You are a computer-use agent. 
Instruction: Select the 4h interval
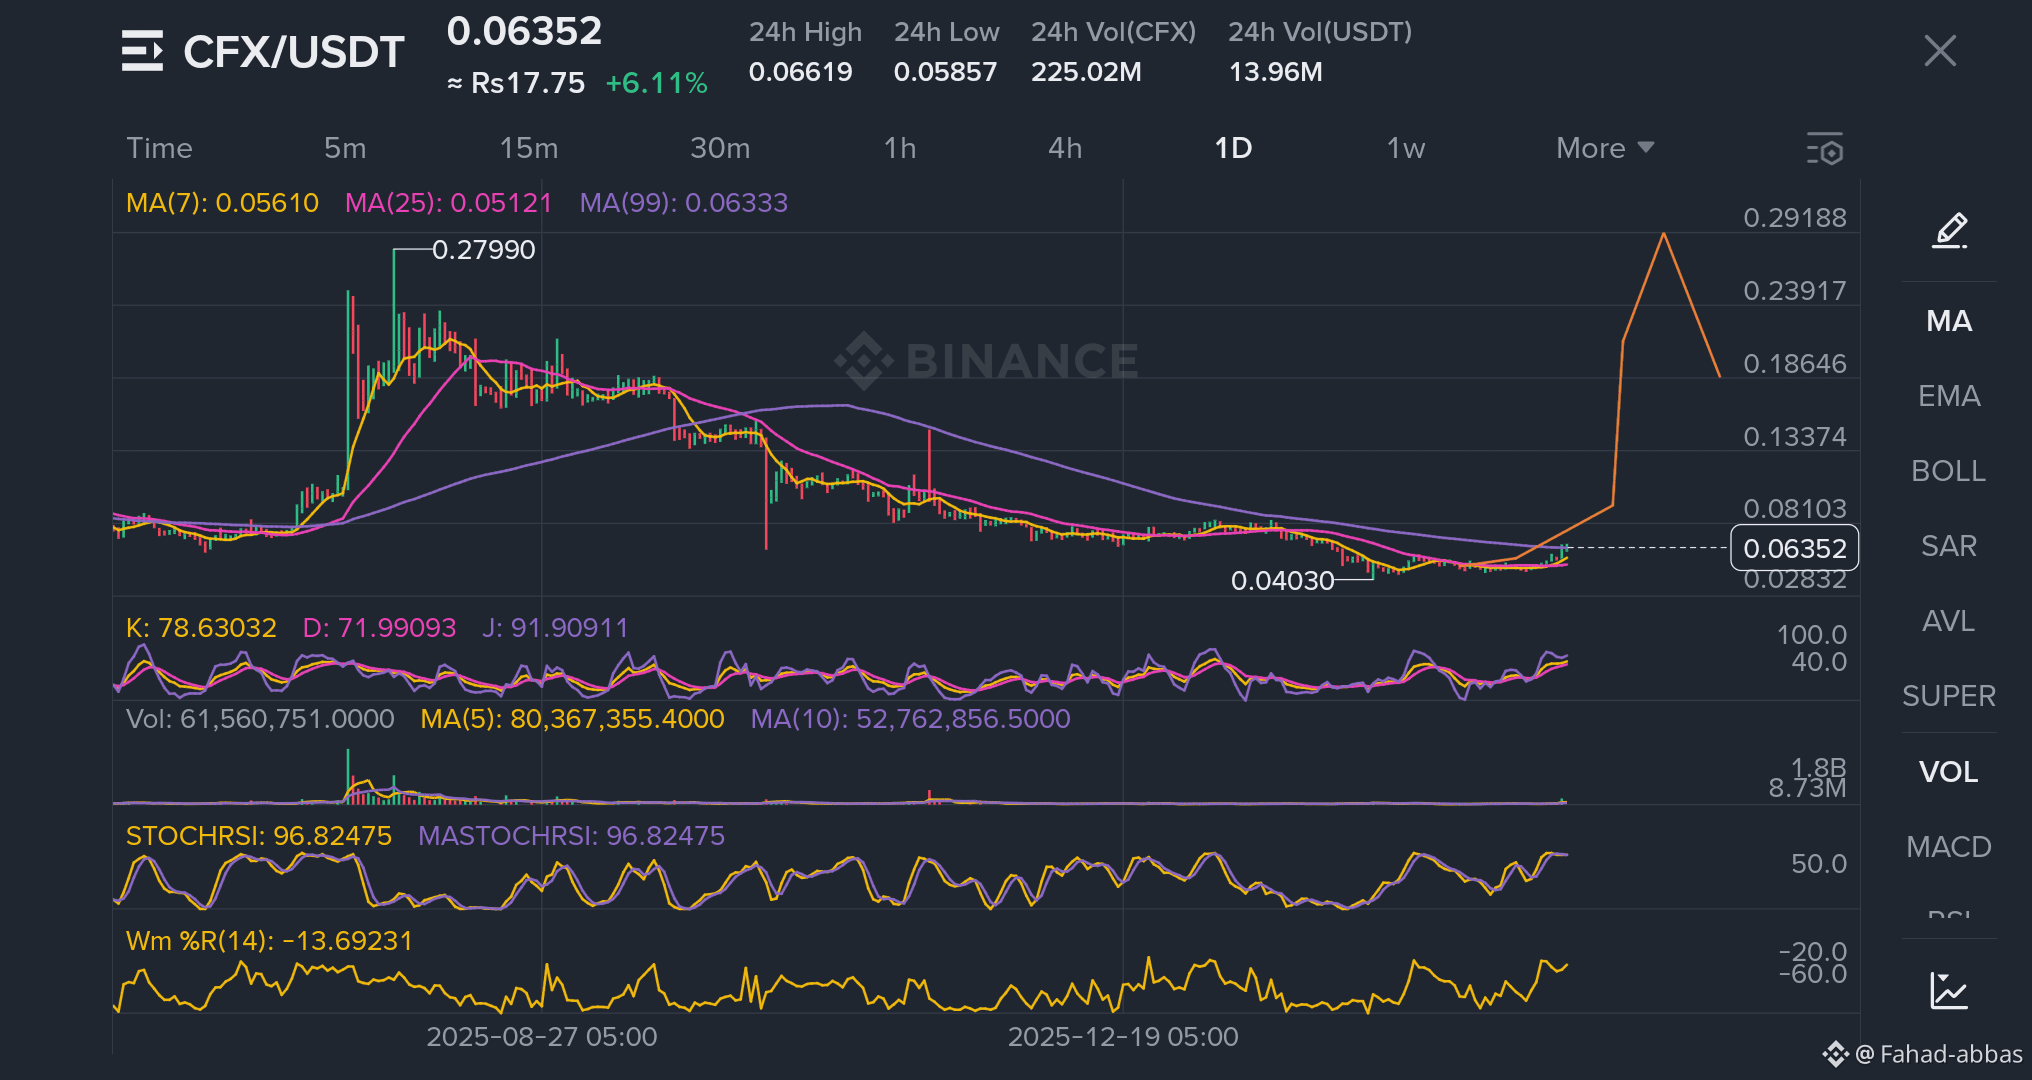click(x=1065, y=148)
